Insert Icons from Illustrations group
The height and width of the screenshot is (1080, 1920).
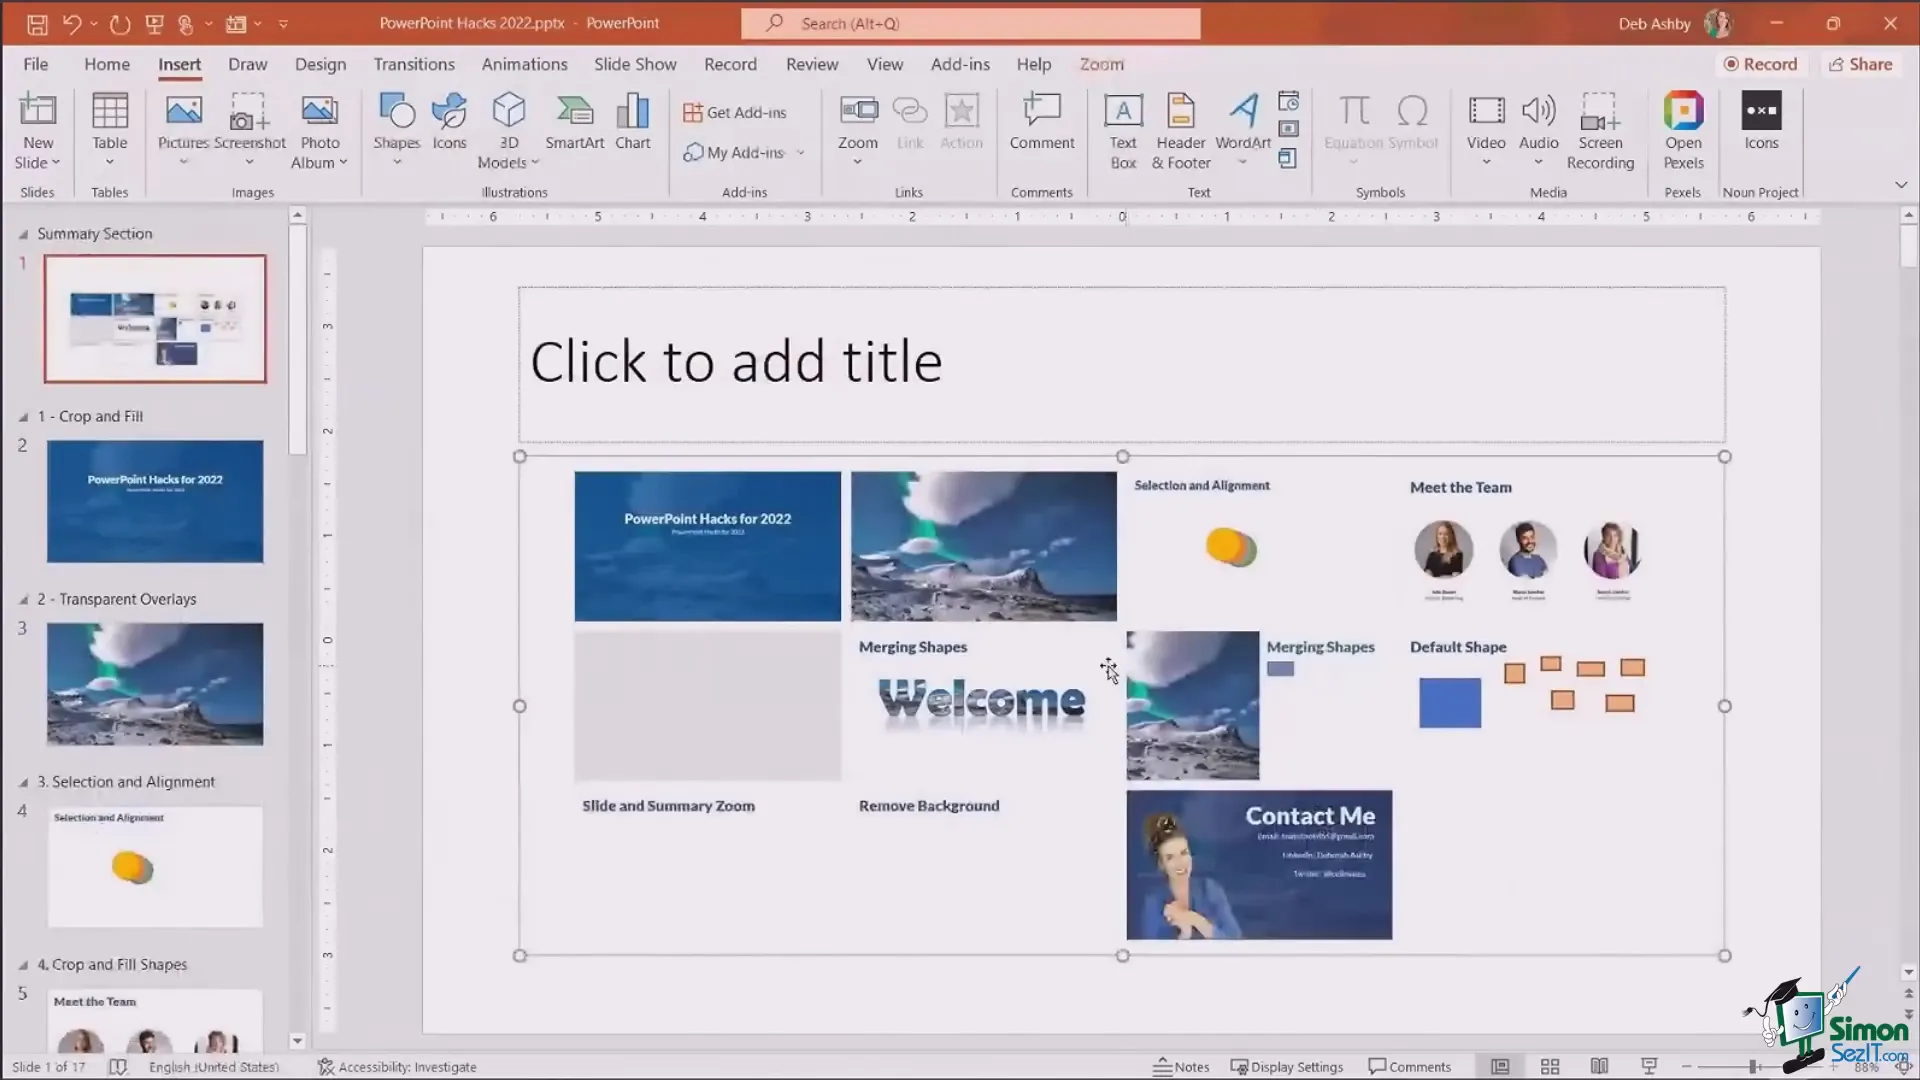click(x=450, y=122)
